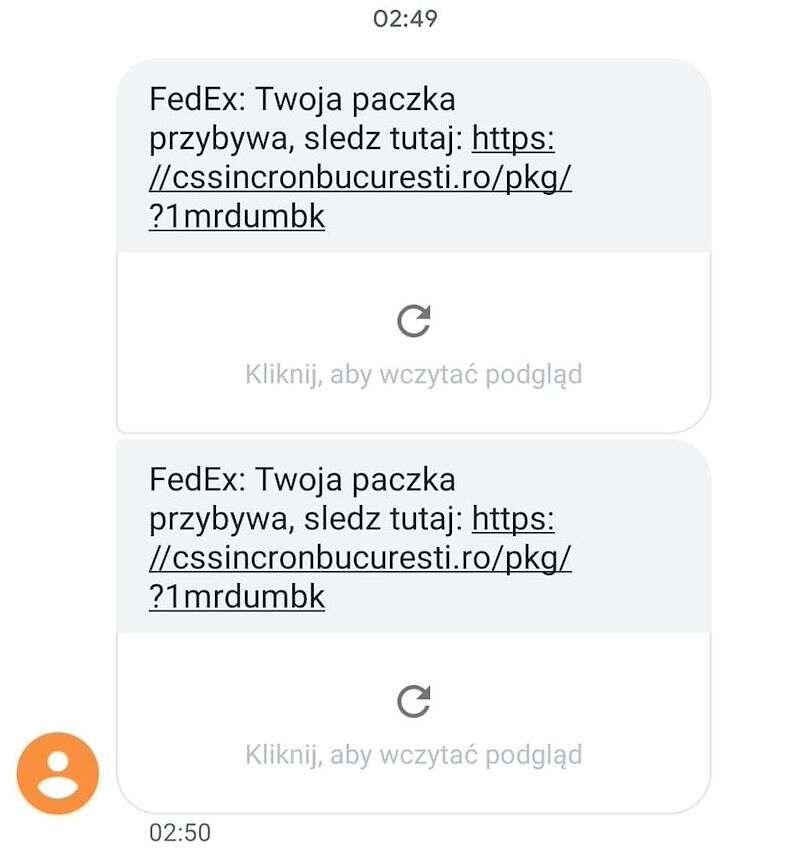Tap the 02:49 timestamp above the messages
811x853 pixels.
click(405, 18)
